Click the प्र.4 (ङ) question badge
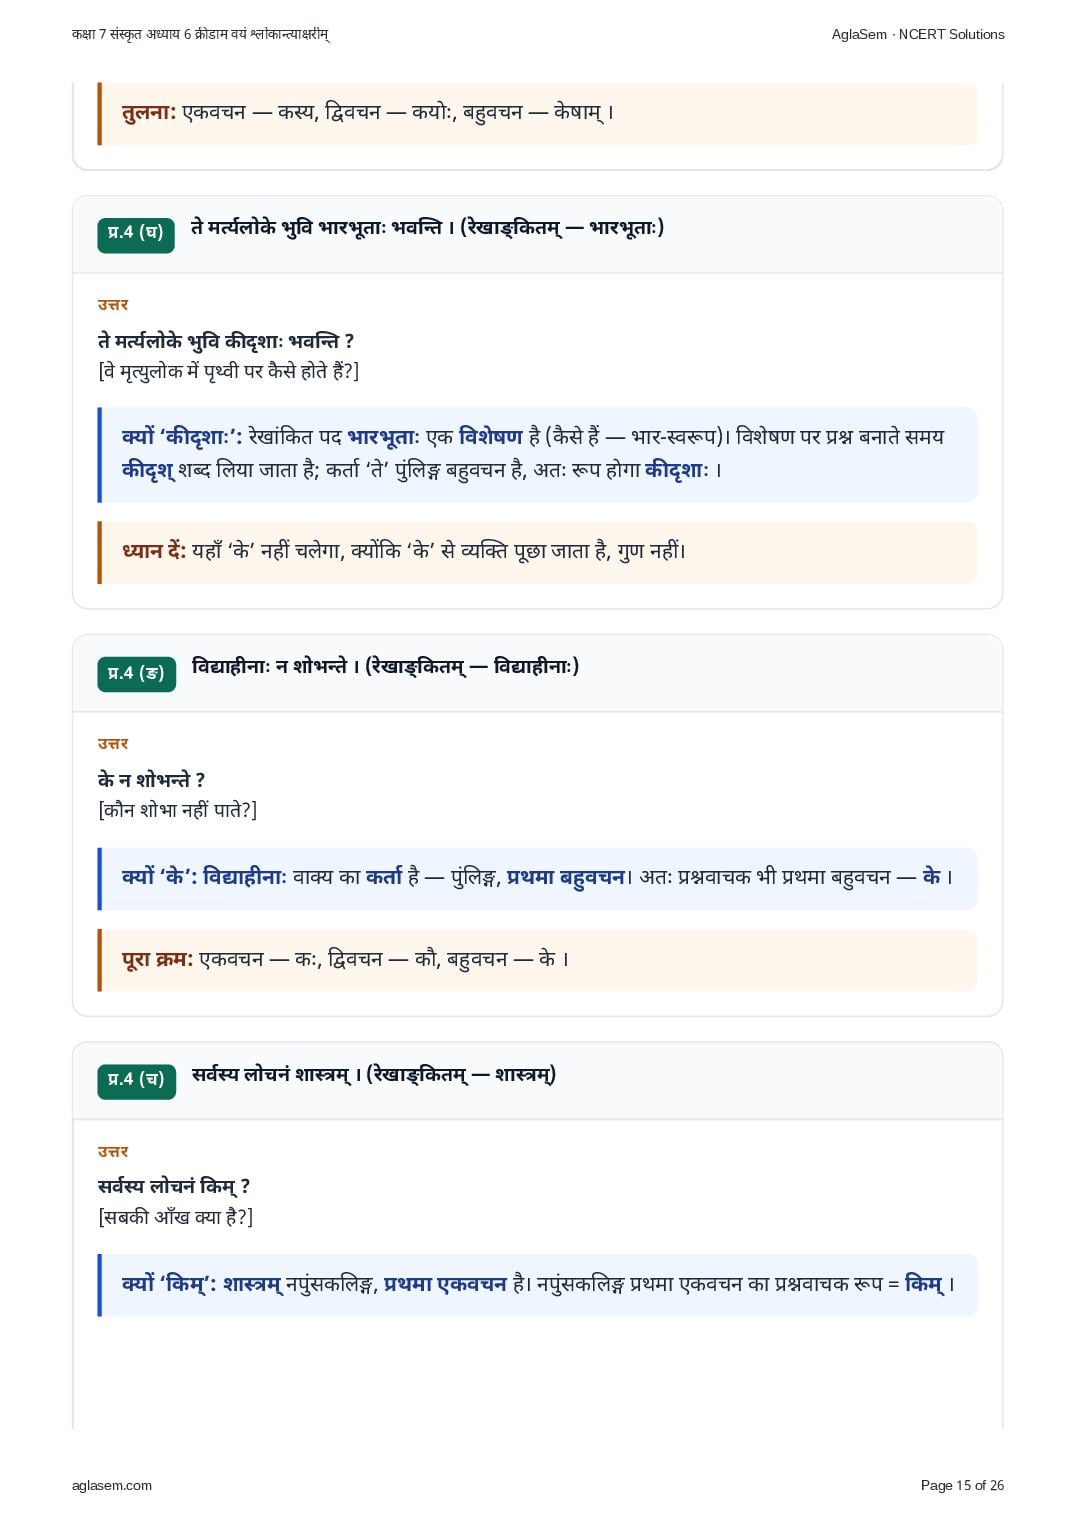The height and width of the screenshot is (1522, 1076). [136, 673]
